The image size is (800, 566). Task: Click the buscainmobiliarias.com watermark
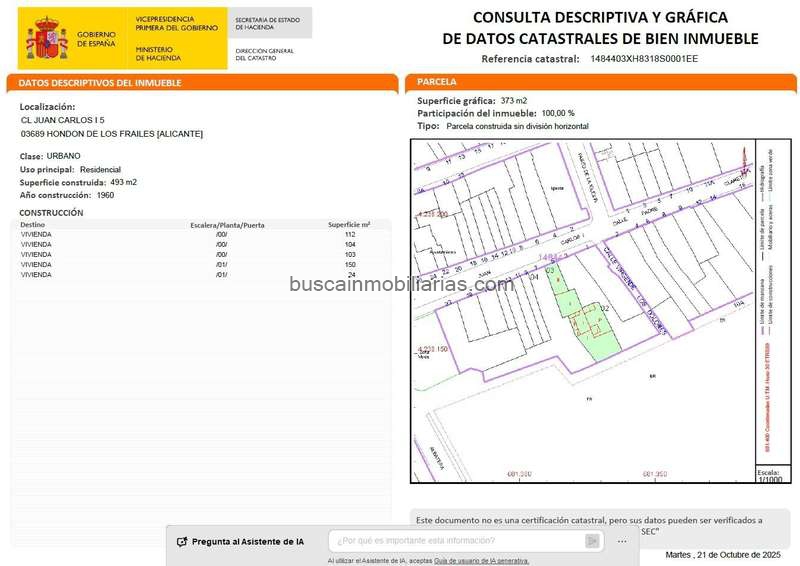click(x=401, y=285)
